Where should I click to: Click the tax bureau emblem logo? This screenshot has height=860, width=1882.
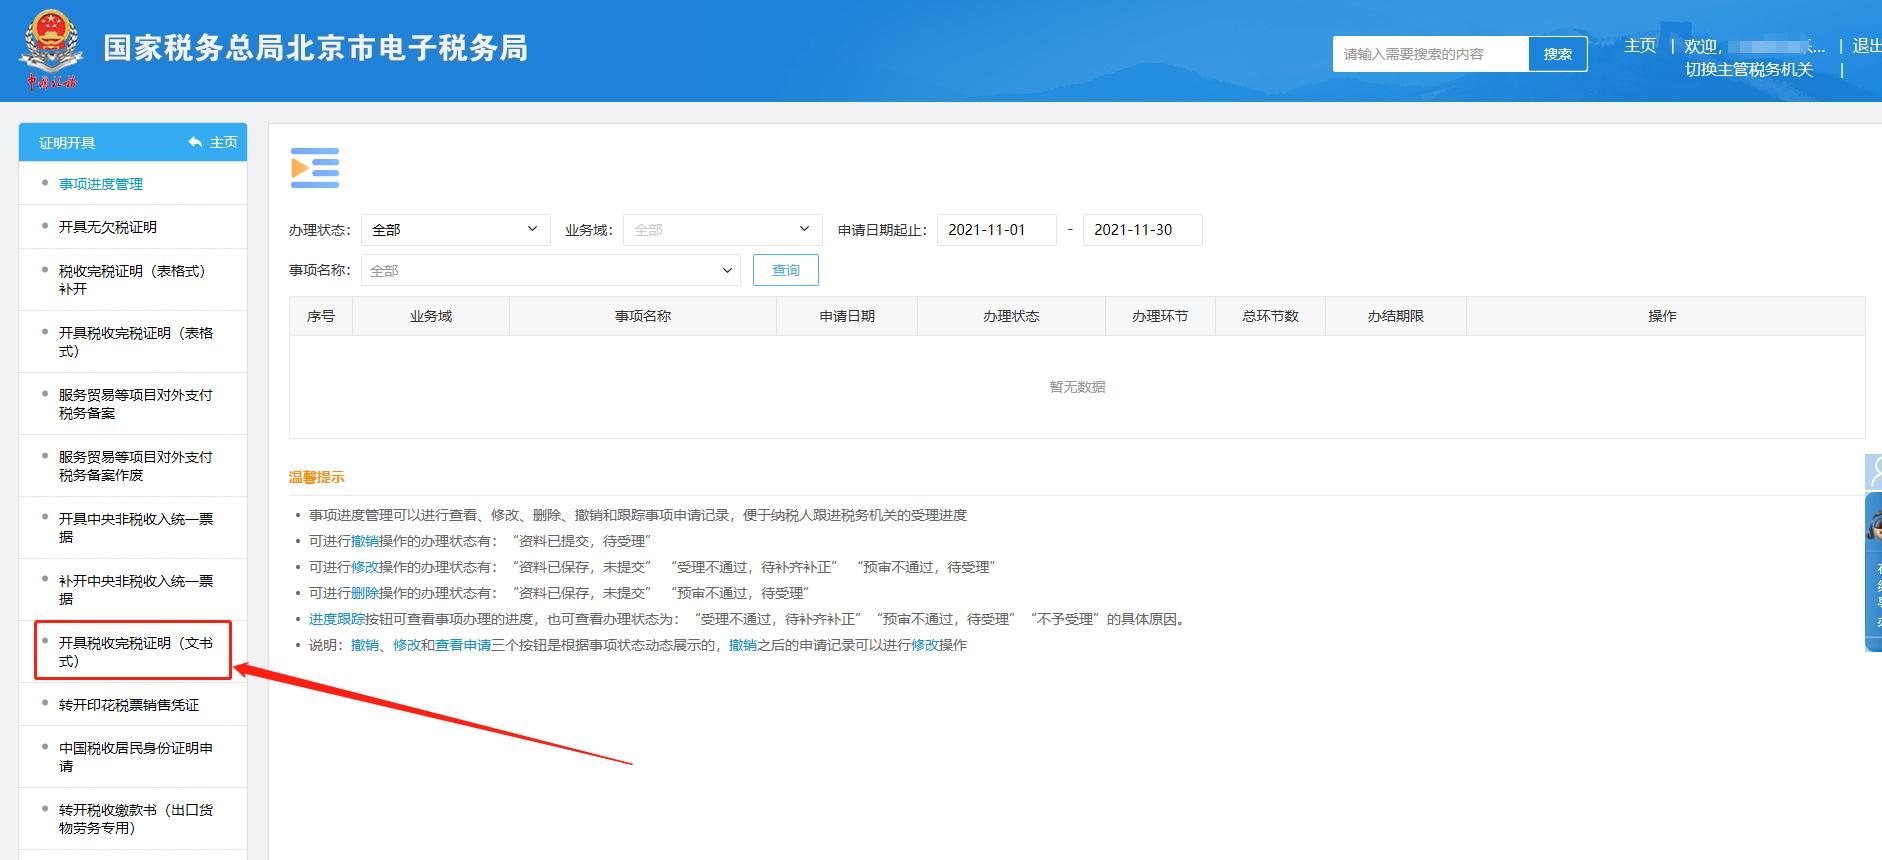click(50, 50)
